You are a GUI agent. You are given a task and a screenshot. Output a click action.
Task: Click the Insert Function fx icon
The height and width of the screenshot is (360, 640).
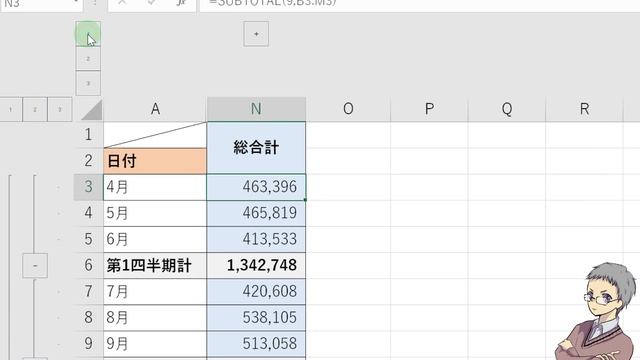(181, 3)
